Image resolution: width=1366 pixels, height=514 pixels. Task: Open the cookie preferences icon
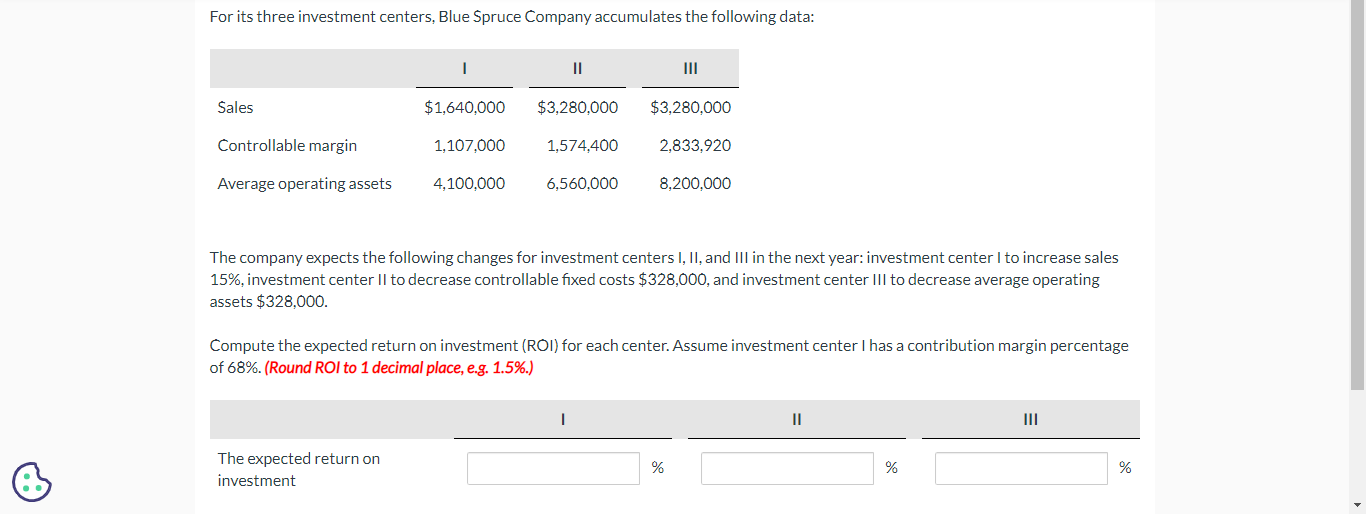[31, 481]
